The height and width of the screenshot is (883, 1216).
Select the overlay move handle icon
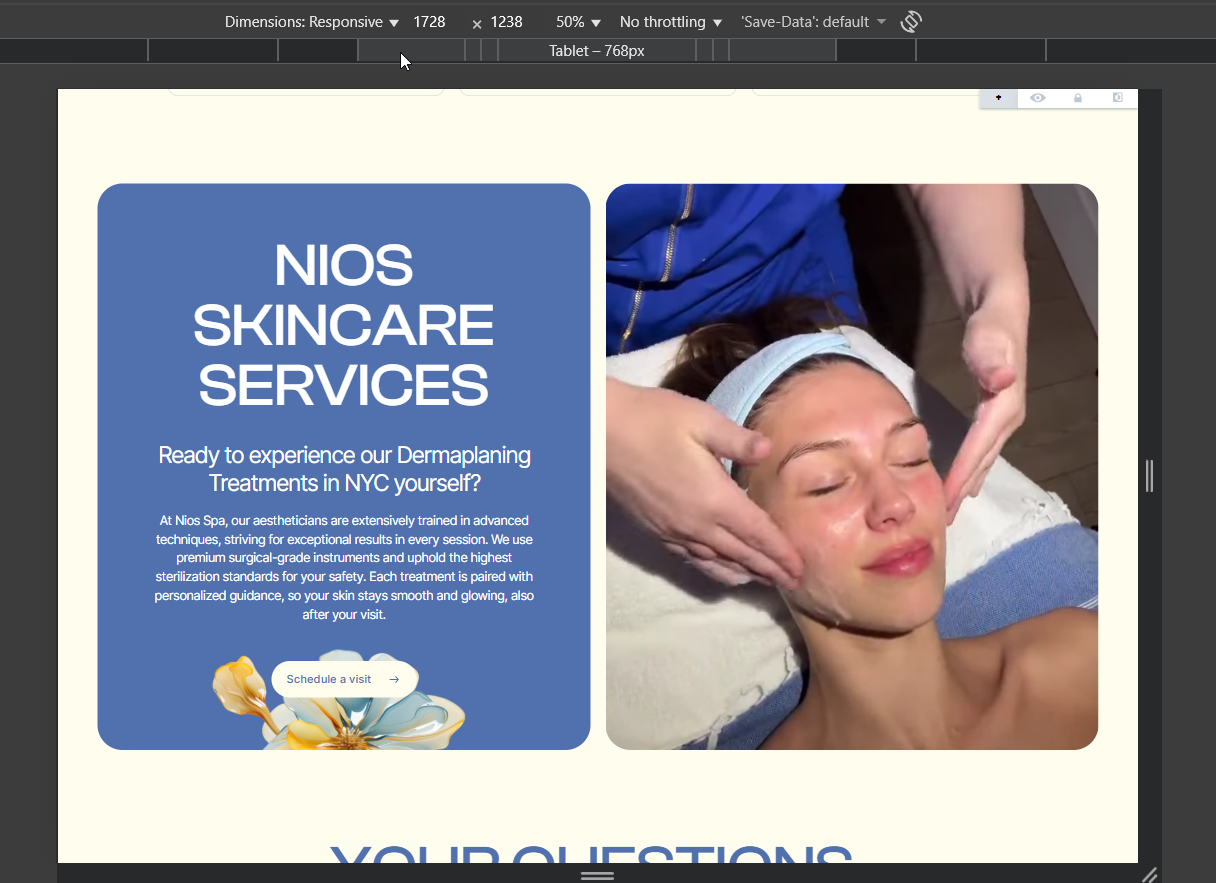pos(998,98)
